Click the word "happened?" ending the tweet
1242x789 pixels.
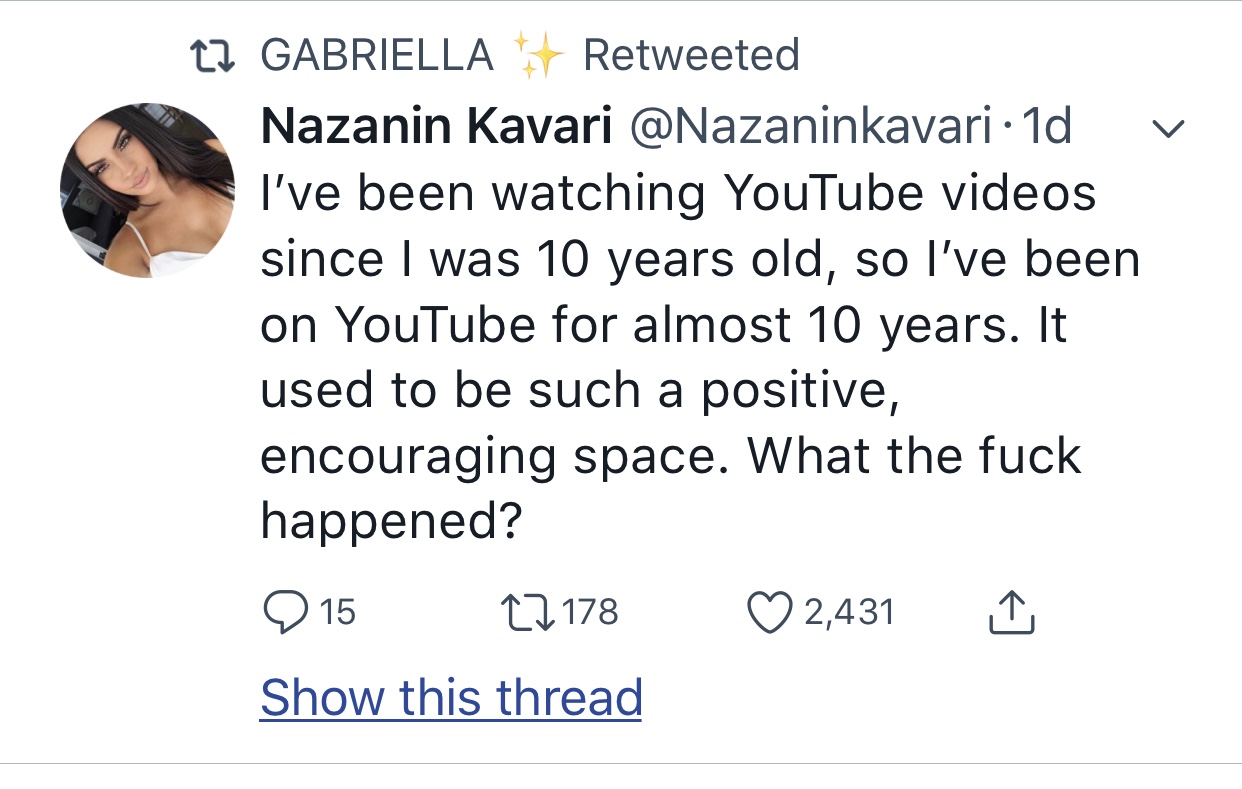click(x=392, y=521)
